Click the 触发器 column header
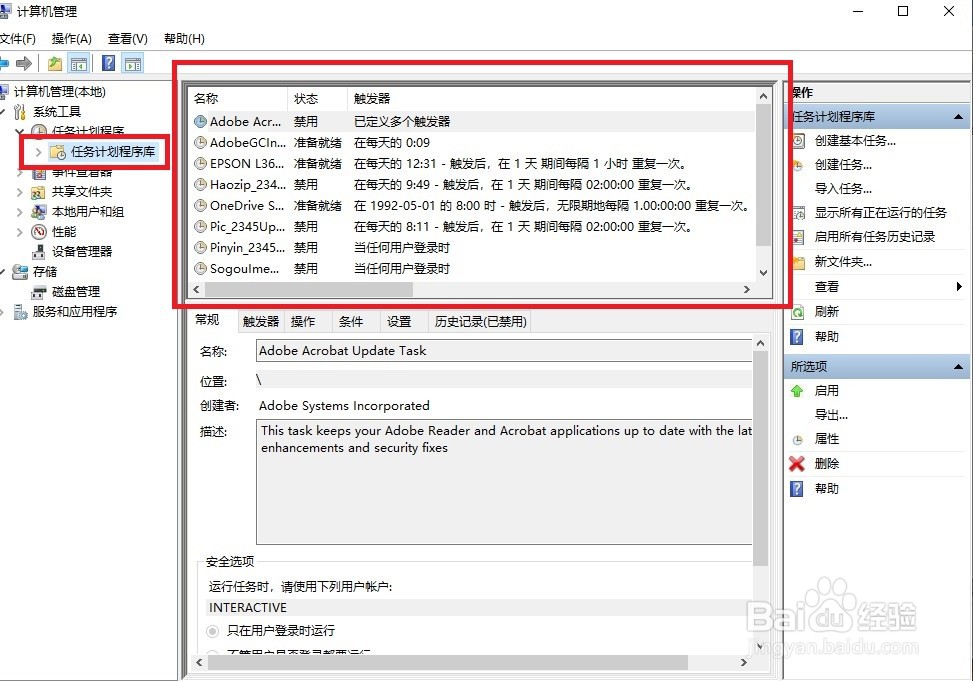Screen dimensions: 973x681 click(x=551, y=99)
